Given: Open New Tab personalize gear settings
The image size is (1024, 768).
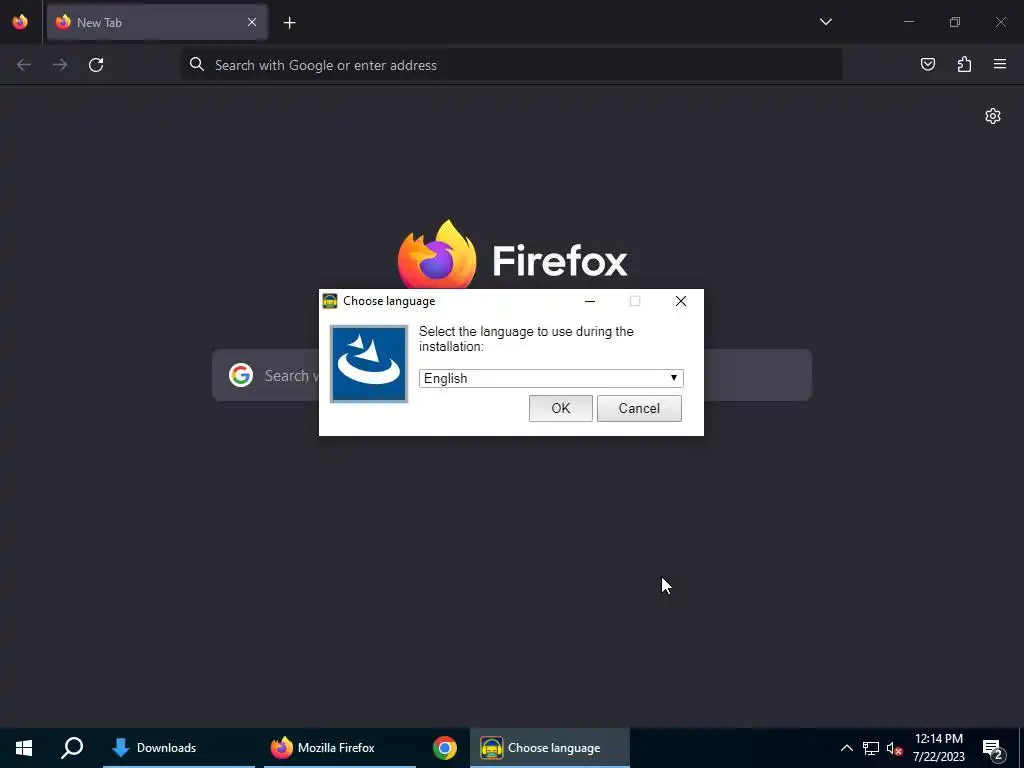Looking at the screenshot, I should click(x=993, y=116).
